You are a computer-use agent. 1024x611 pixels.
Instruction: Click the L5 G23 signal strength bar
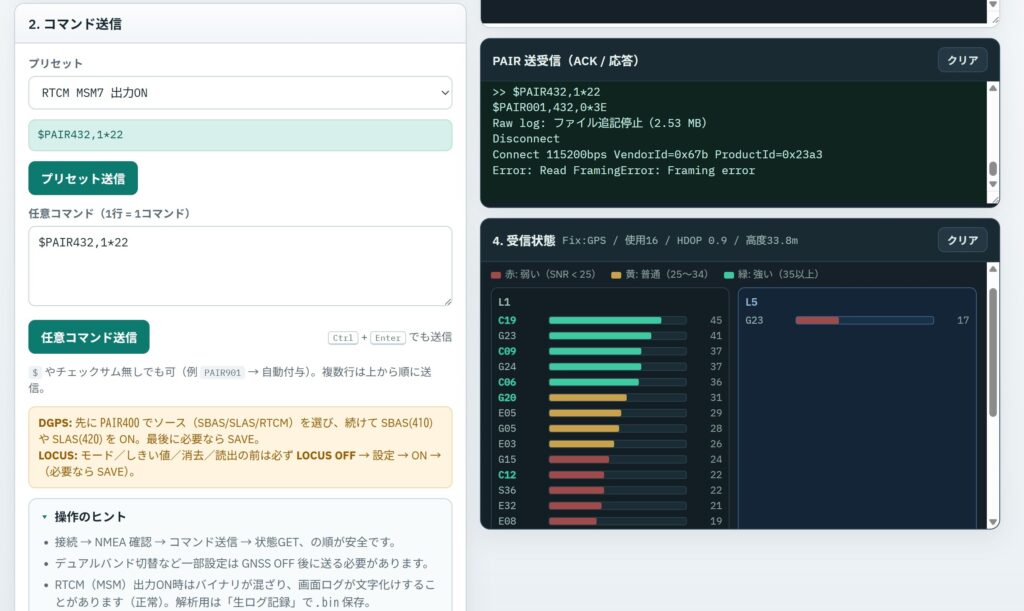(864, 321)
